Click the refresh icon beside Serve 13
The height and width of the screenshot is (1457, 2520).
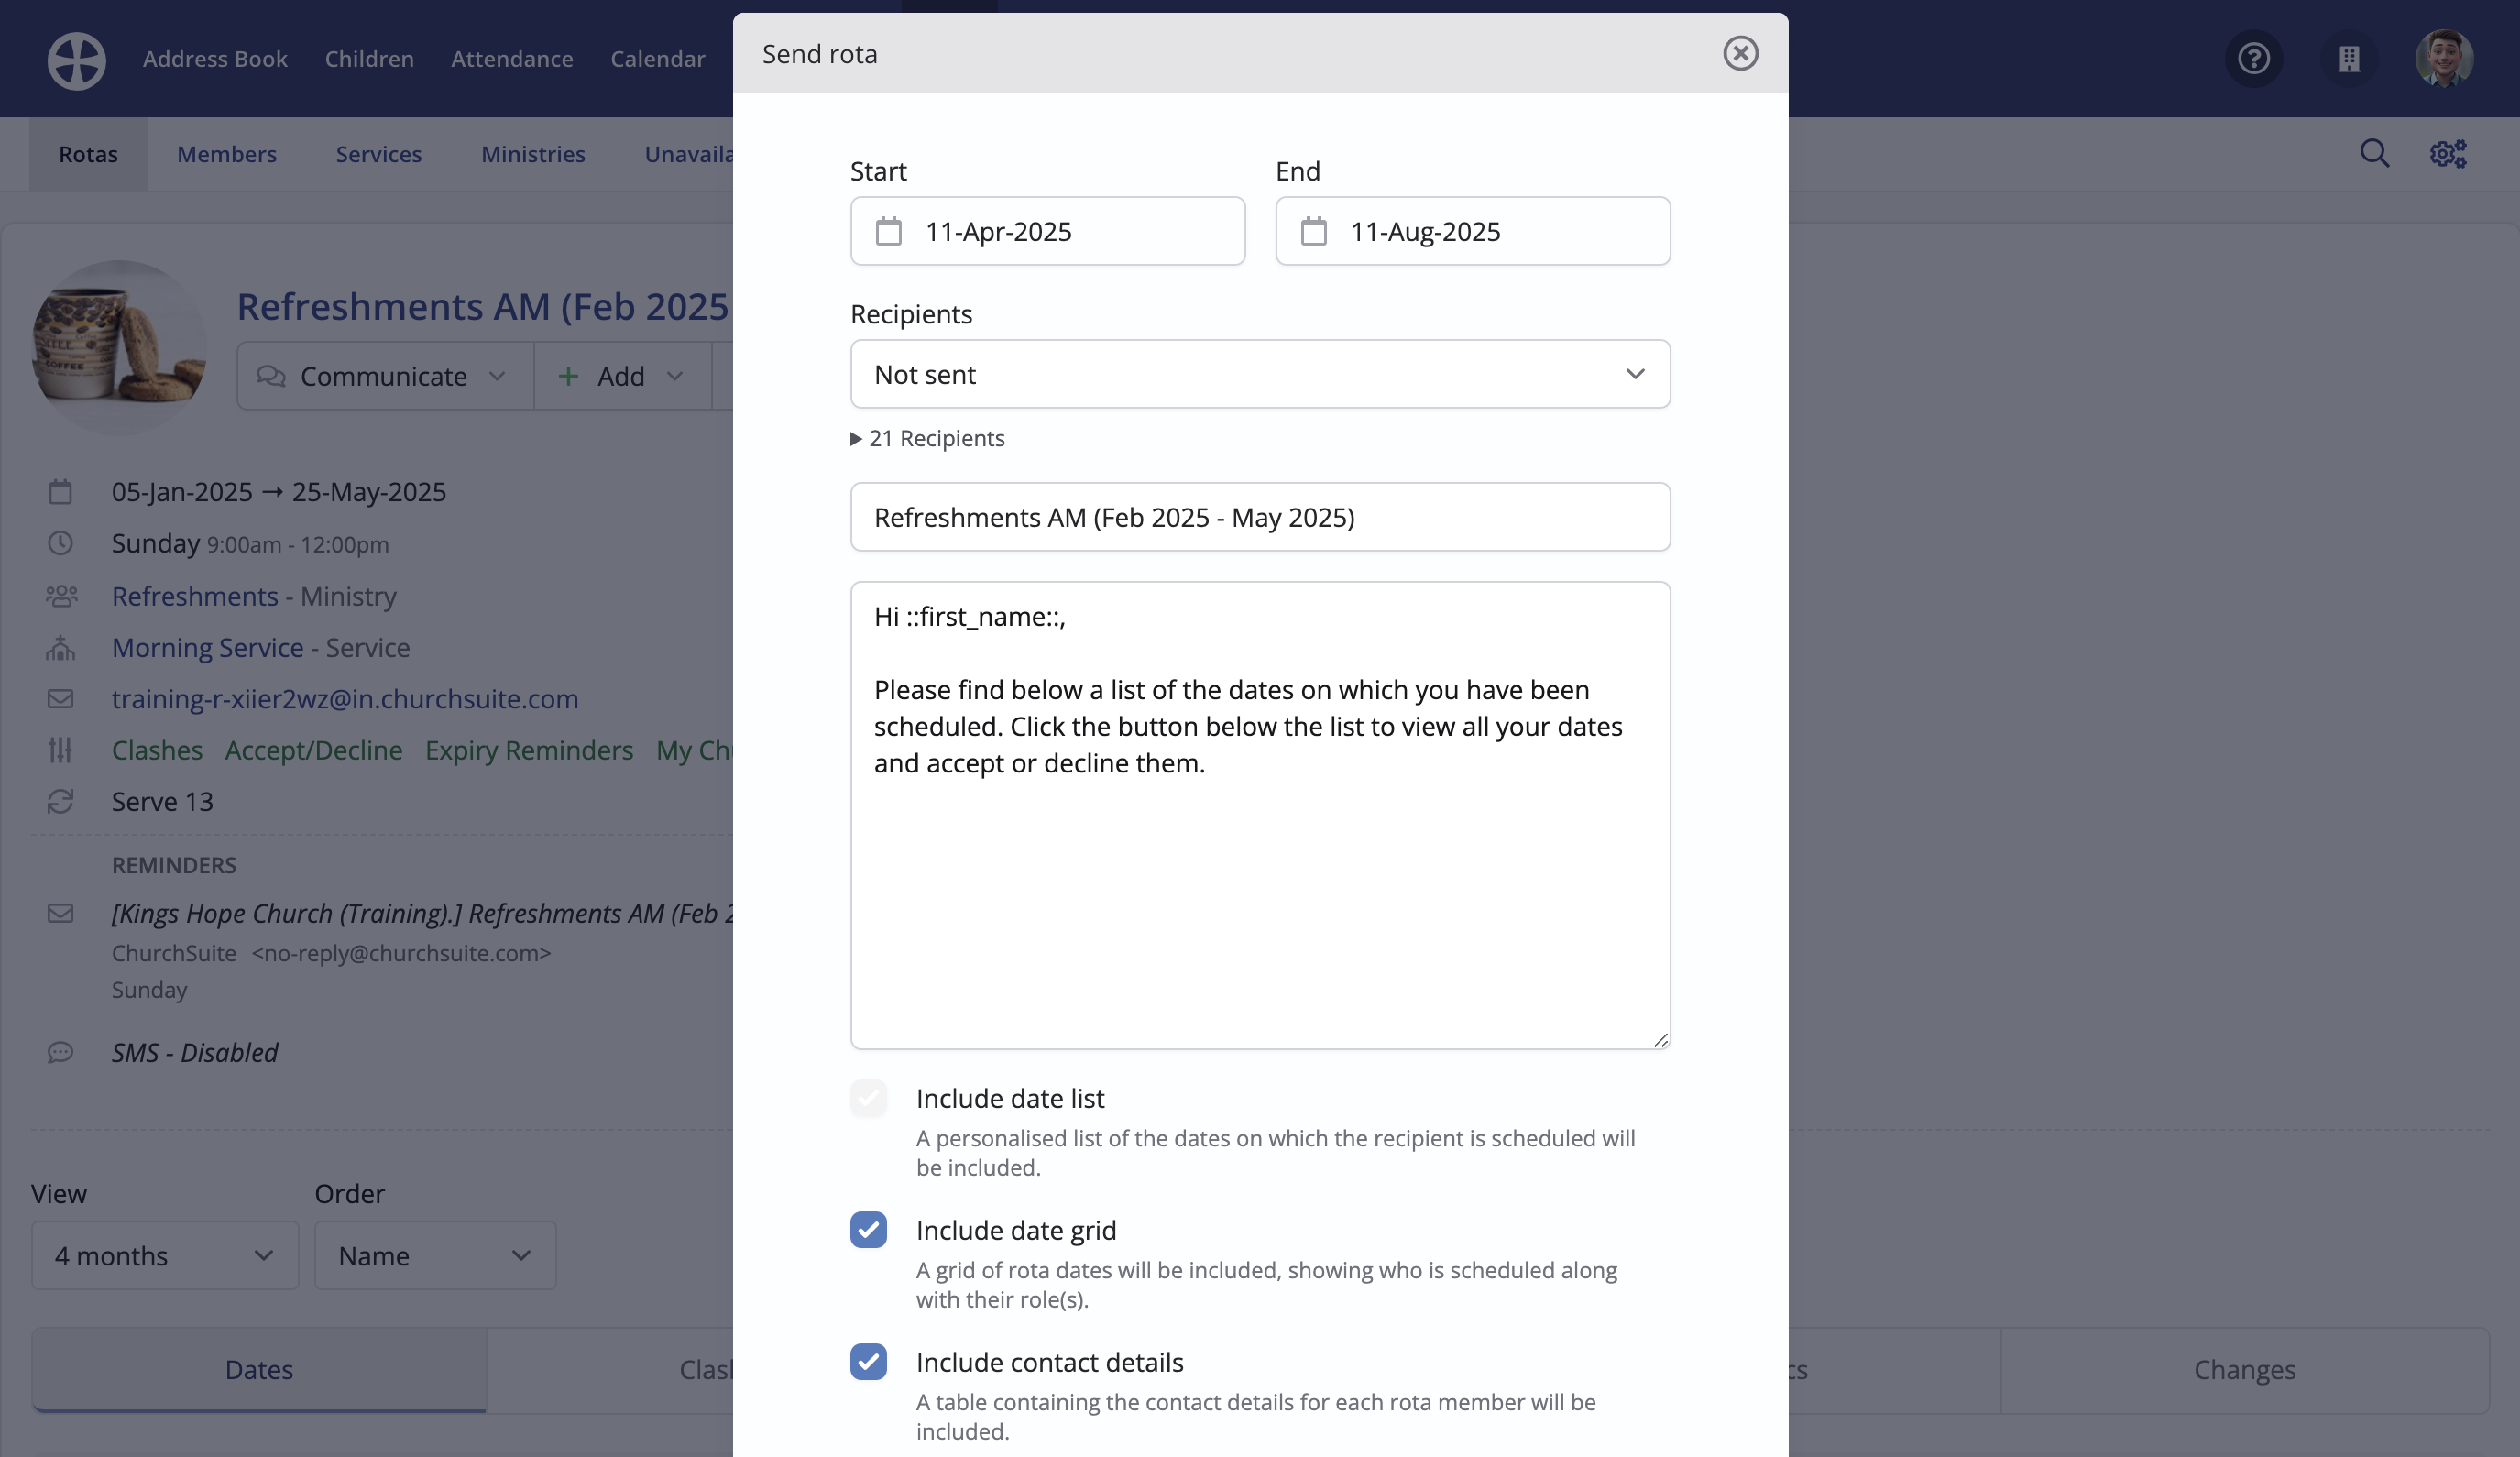point(61,802)
